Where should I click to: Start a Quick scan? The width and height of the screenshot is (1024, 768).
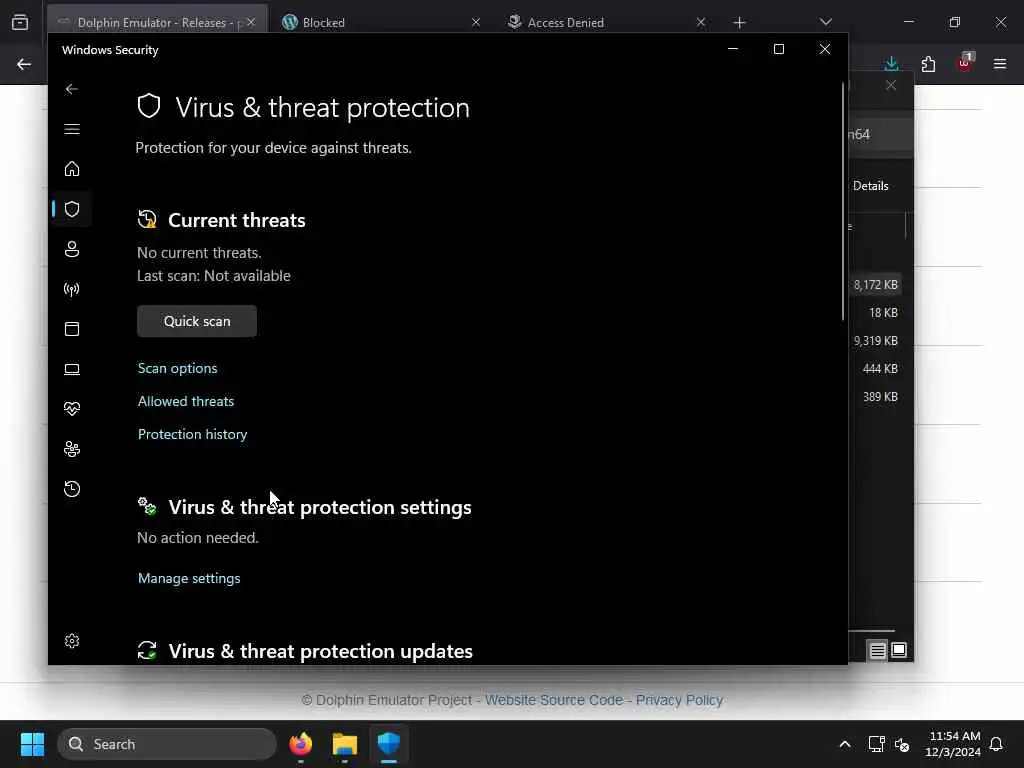coord(197,321)
